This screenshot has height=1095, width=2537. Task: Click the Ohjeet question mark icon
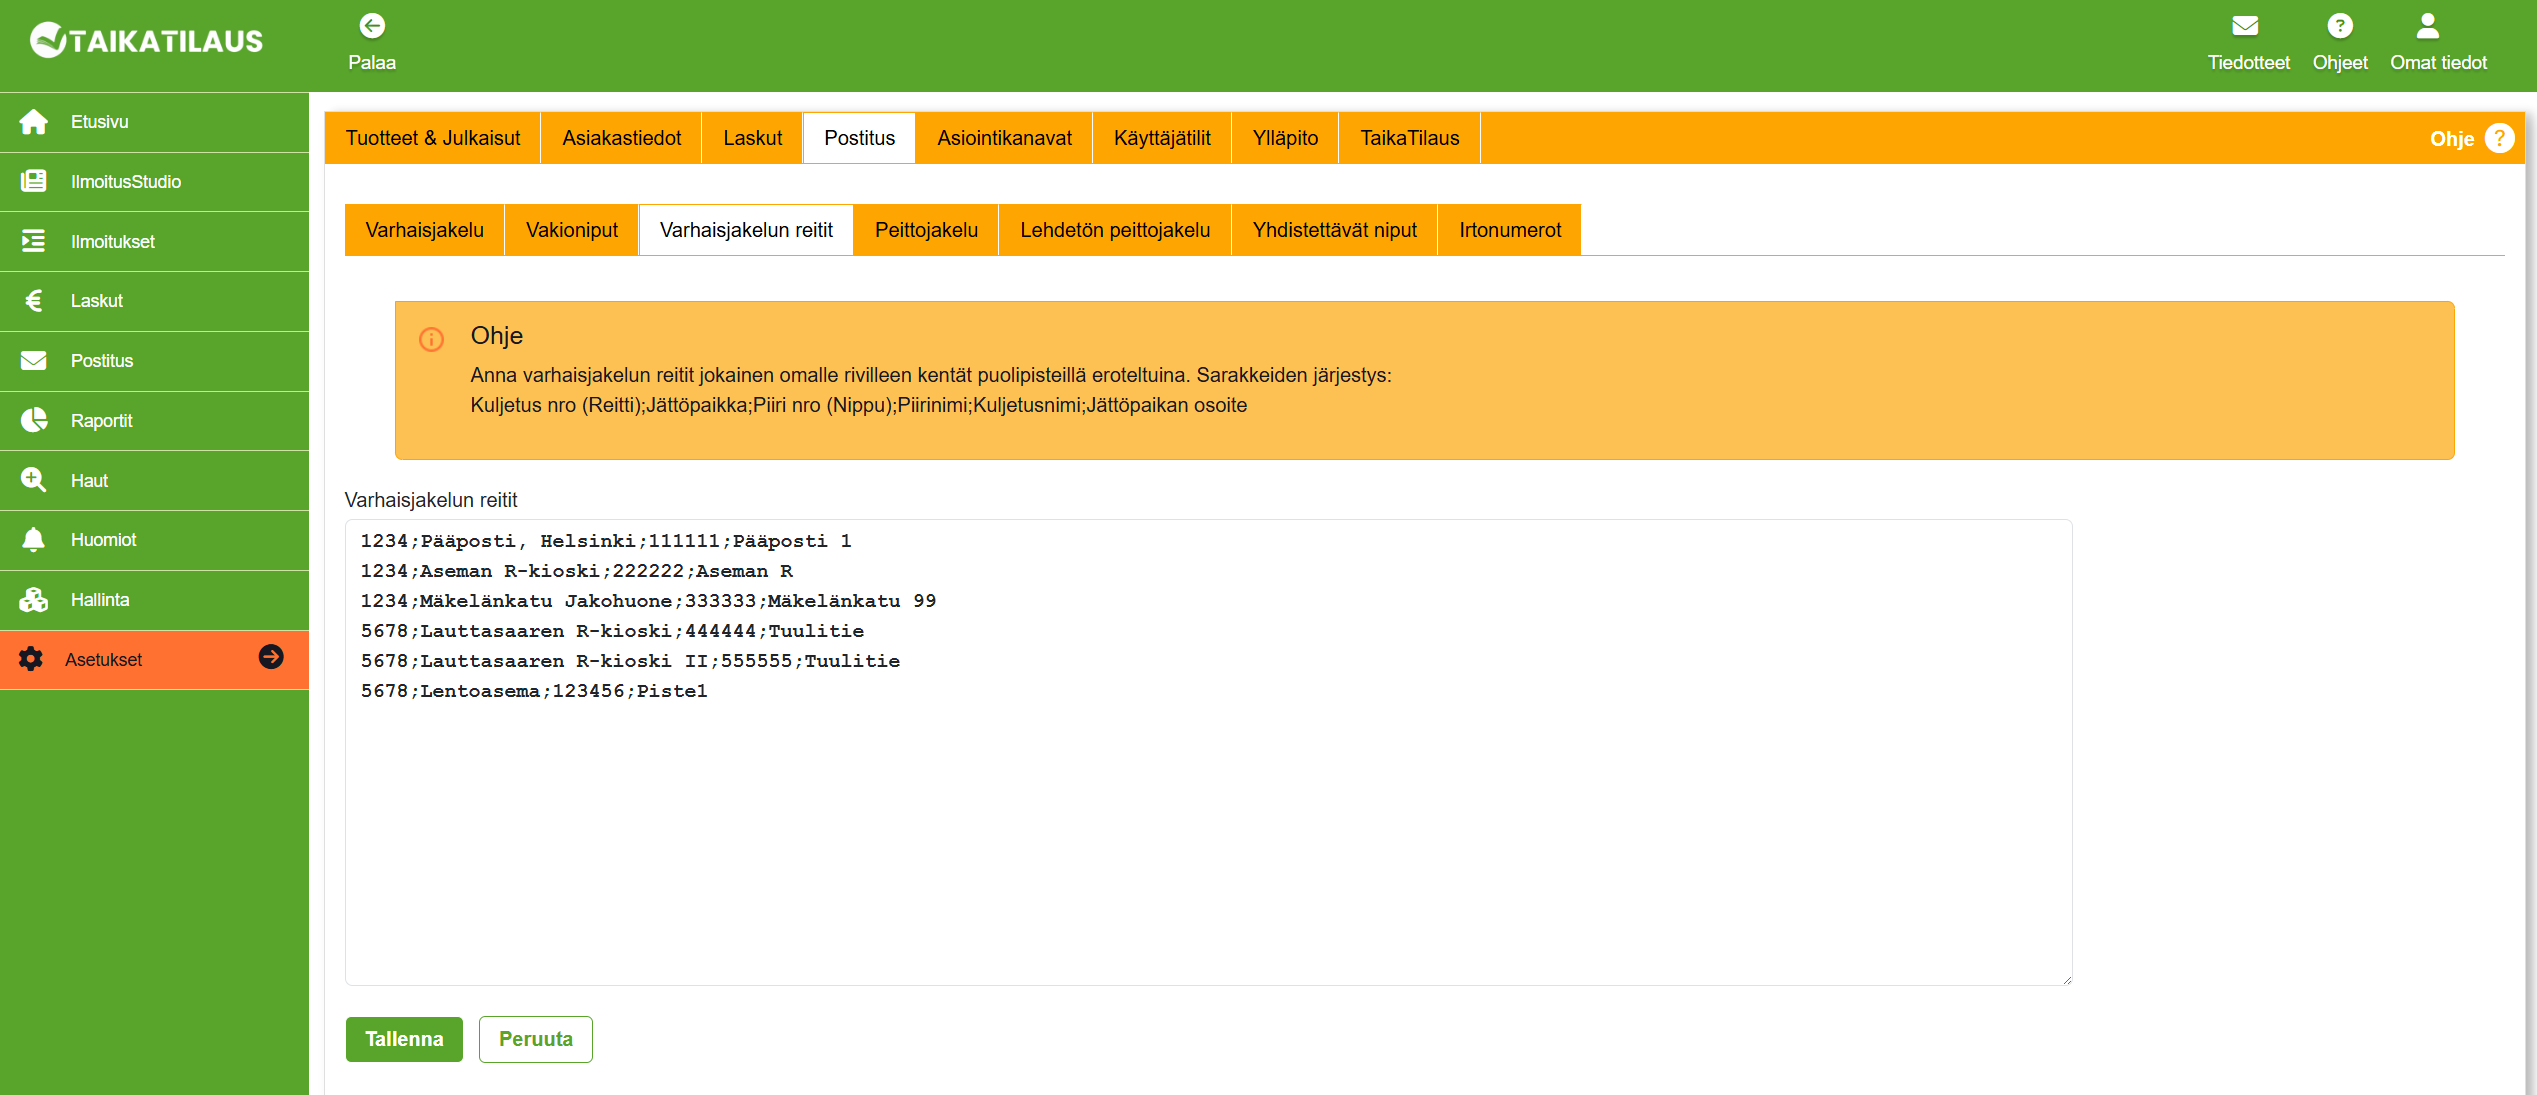pyautogui.click(x=2339, y=26)
